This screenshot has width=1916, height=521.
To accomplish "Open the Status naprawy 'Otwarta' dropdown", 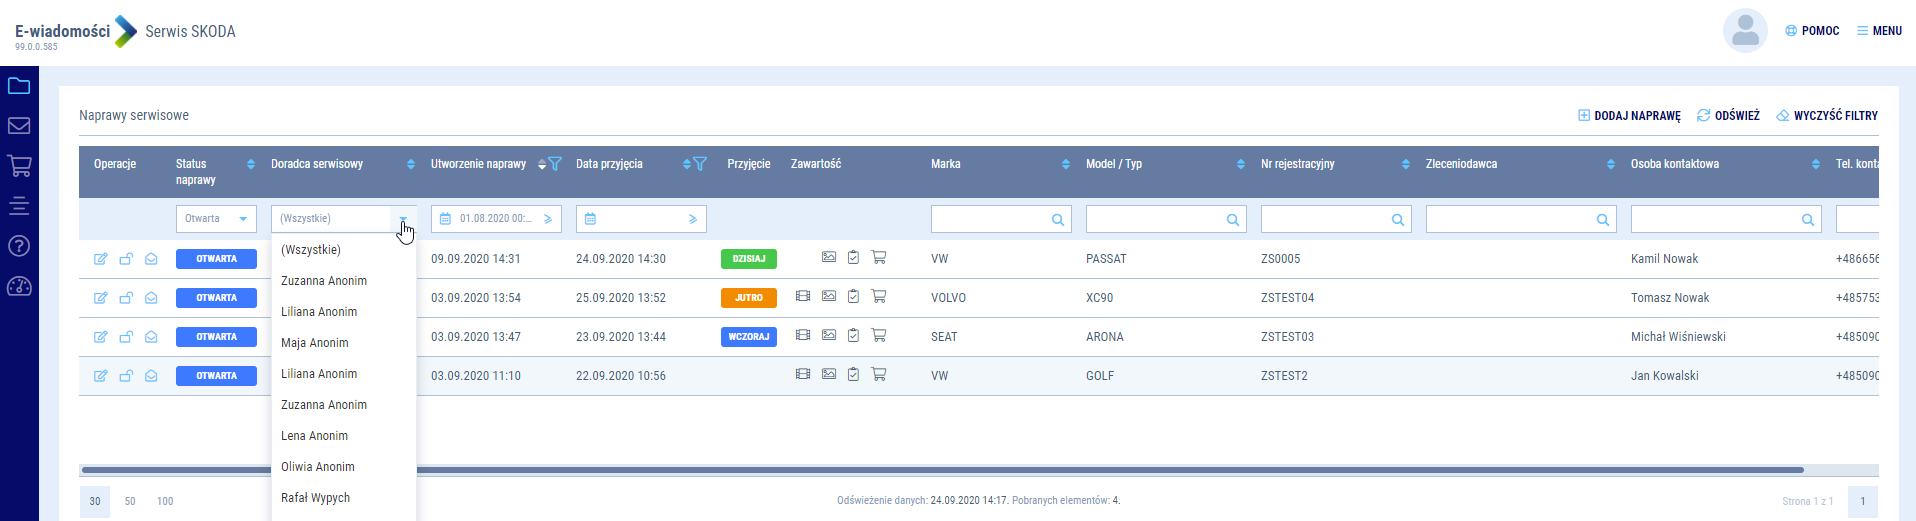I will tap(216, 219).
